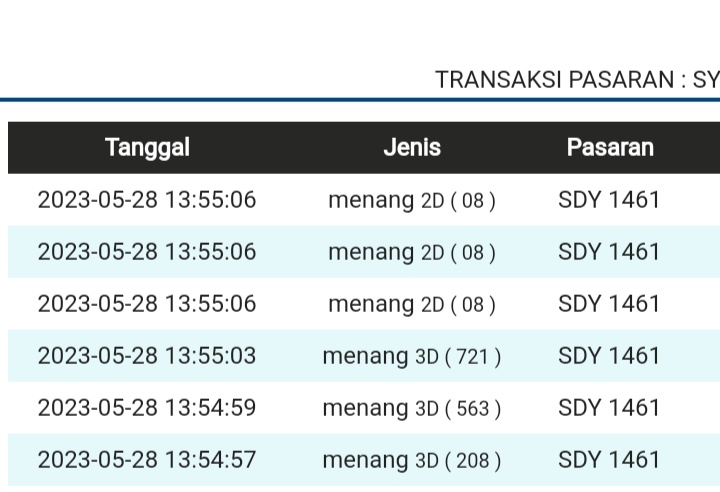Click SDY 1461 in the 3D (721) row
Screen dimensions: 720x492
tap(610, 356)
